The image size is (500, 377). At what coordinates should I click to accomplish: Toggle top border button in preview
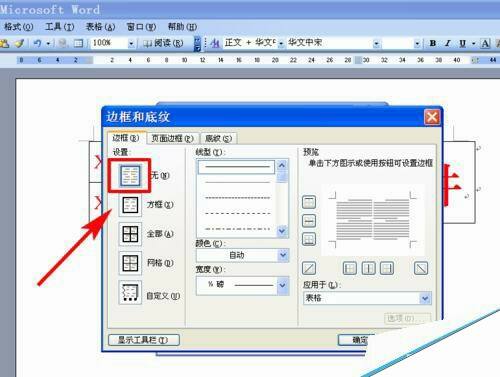(309, 202)
